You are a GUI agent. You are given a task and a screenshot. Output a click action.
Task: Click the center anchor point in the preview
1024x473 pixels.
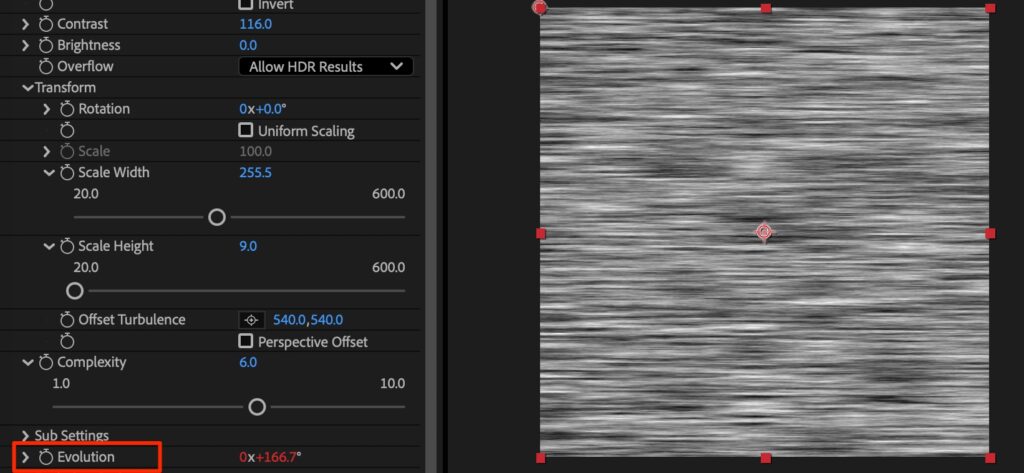765,232
